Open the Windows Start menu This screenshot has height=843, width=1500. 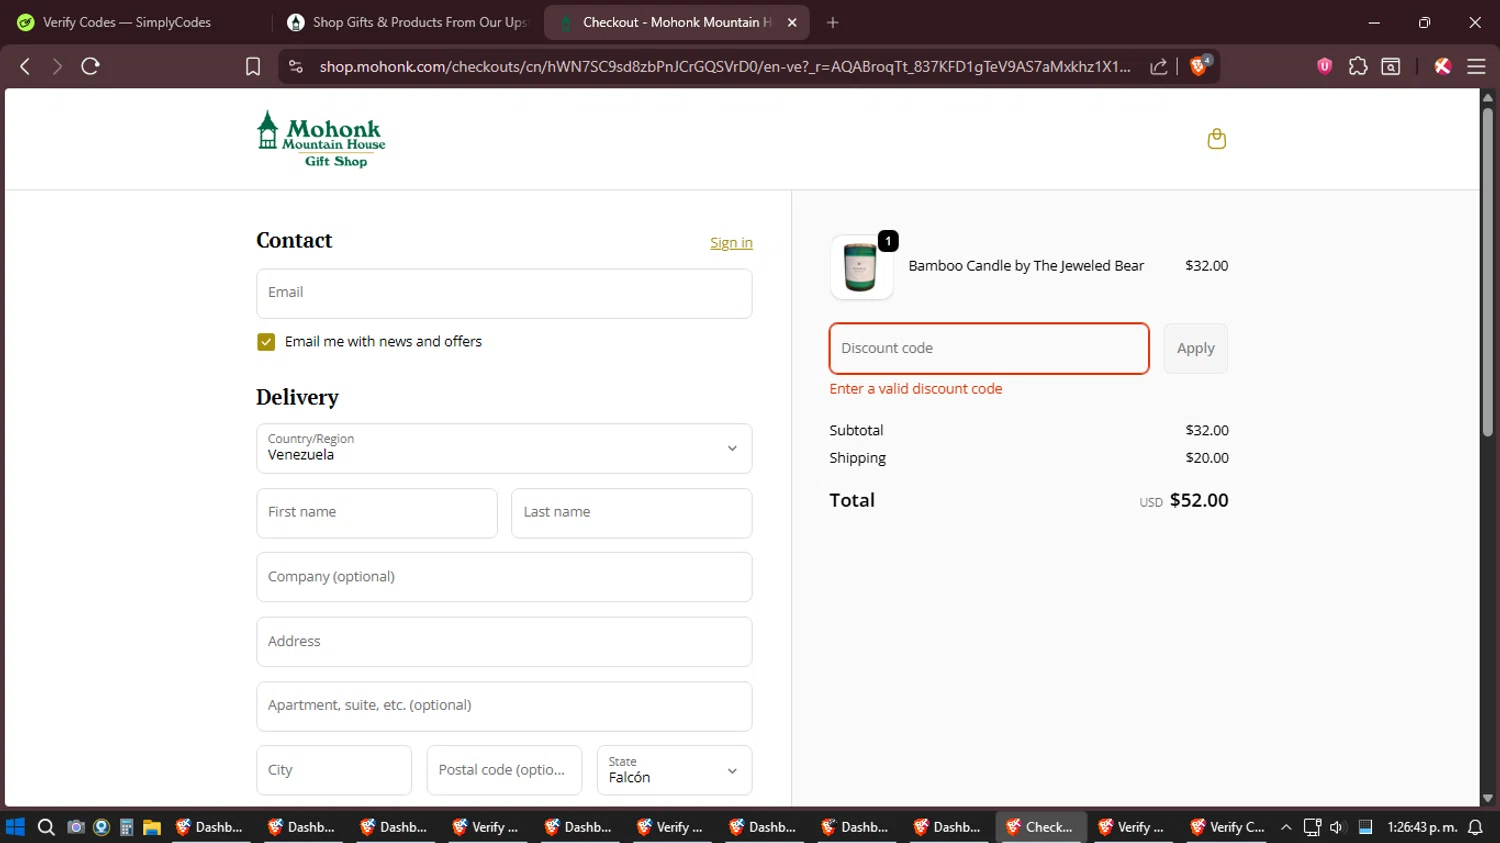(15, 827)
